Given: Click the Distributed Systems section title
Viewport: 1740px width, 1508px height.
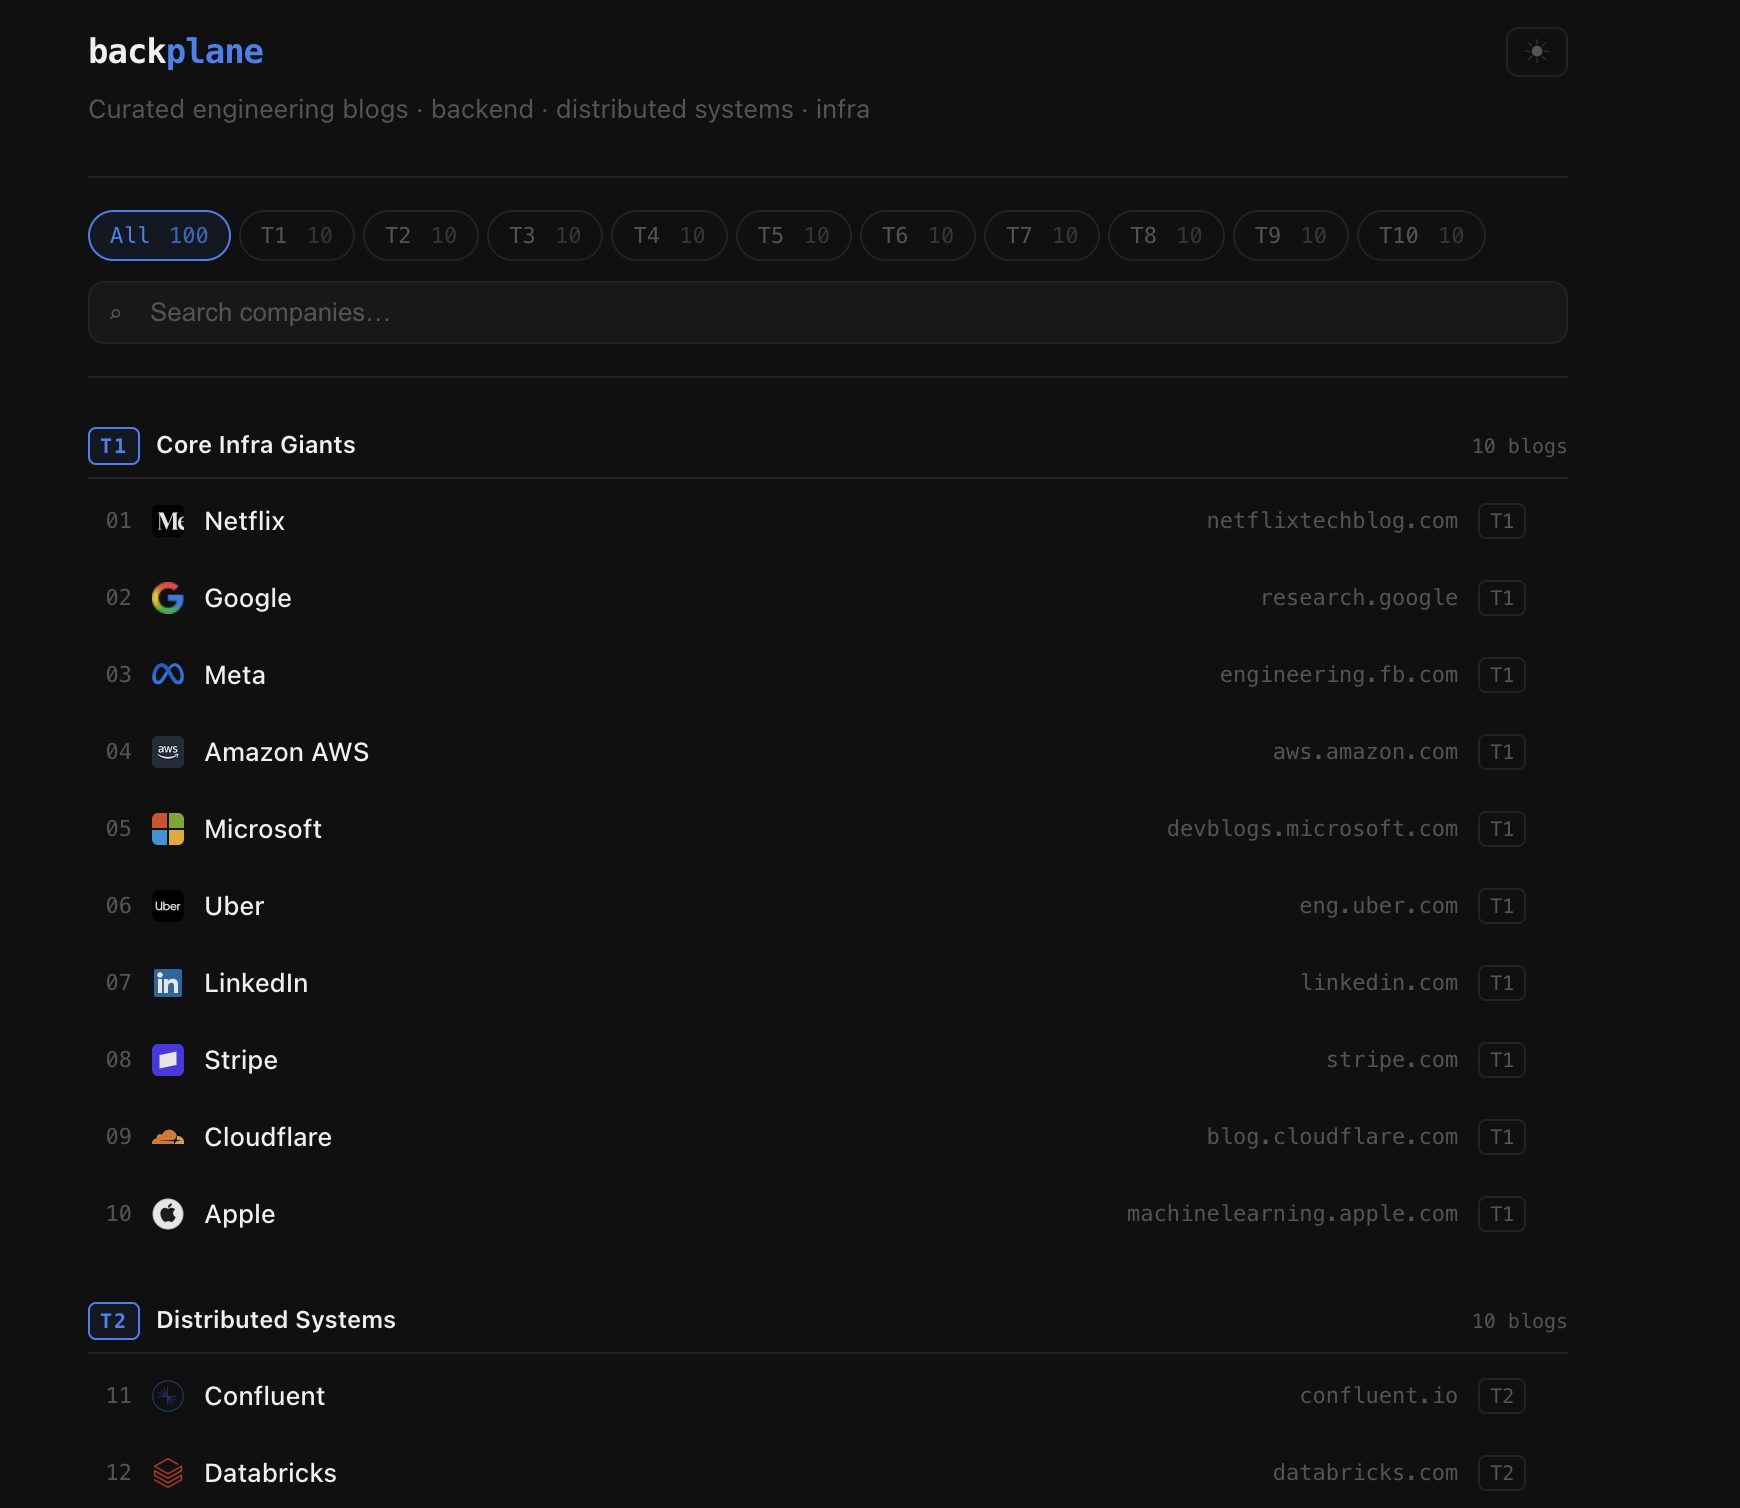Looking at the screenshot, I should (x=276, y=1320).
